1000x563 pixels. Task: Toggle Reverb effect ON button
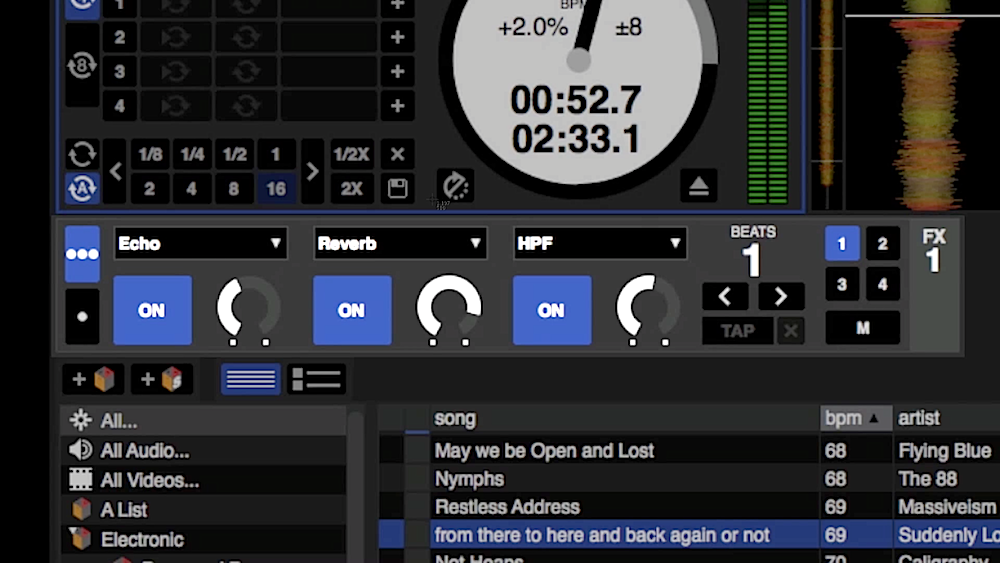(x=352, y=311)
